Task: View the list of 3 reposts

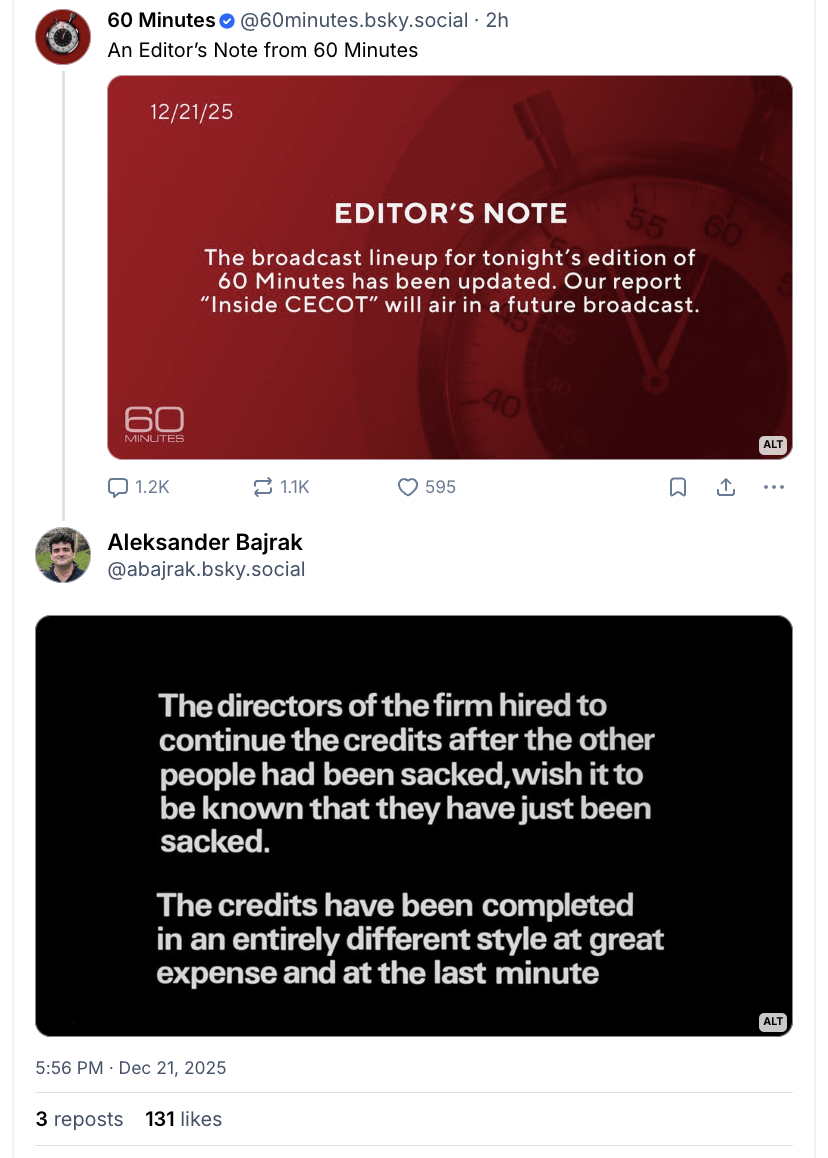Action: [79, 1119]
